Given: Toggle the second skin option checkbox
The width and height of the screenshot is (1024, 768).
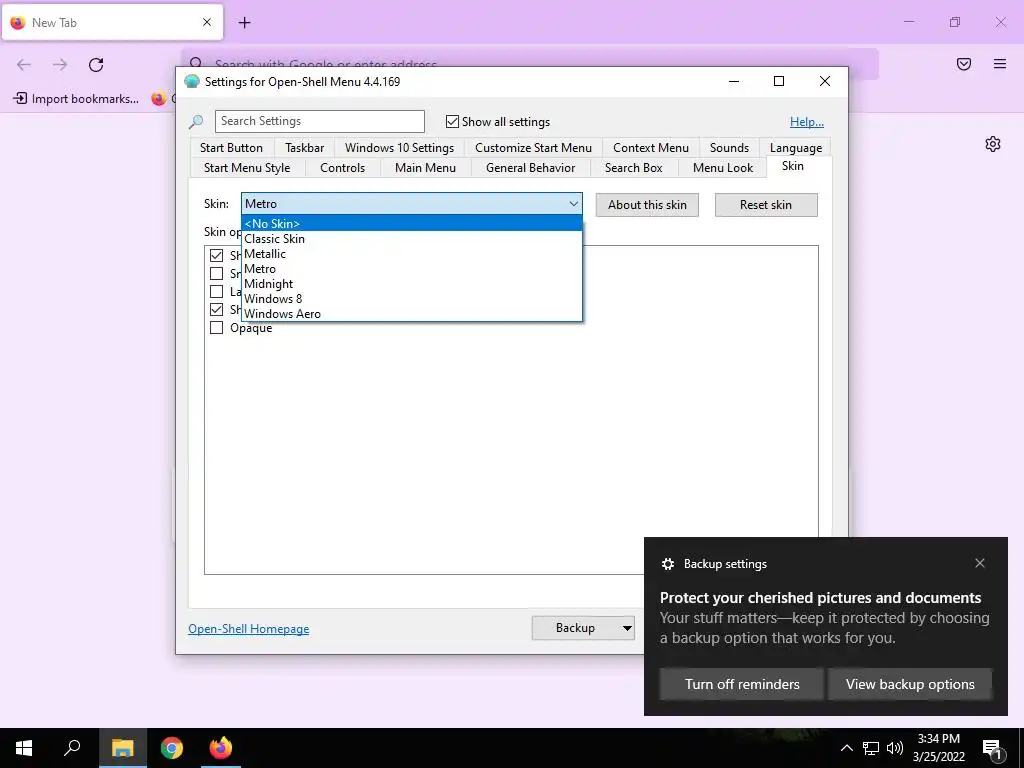Looking at the screenshot, I should click(216, 274).
